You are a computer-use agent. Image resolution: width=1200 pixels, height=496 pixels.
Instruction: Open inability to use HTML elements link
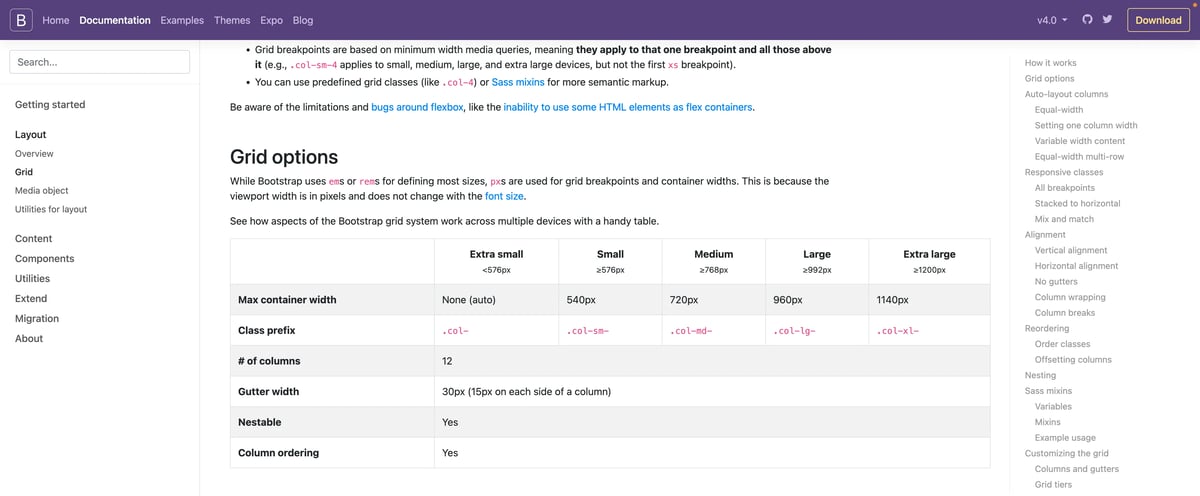point(628,106)
